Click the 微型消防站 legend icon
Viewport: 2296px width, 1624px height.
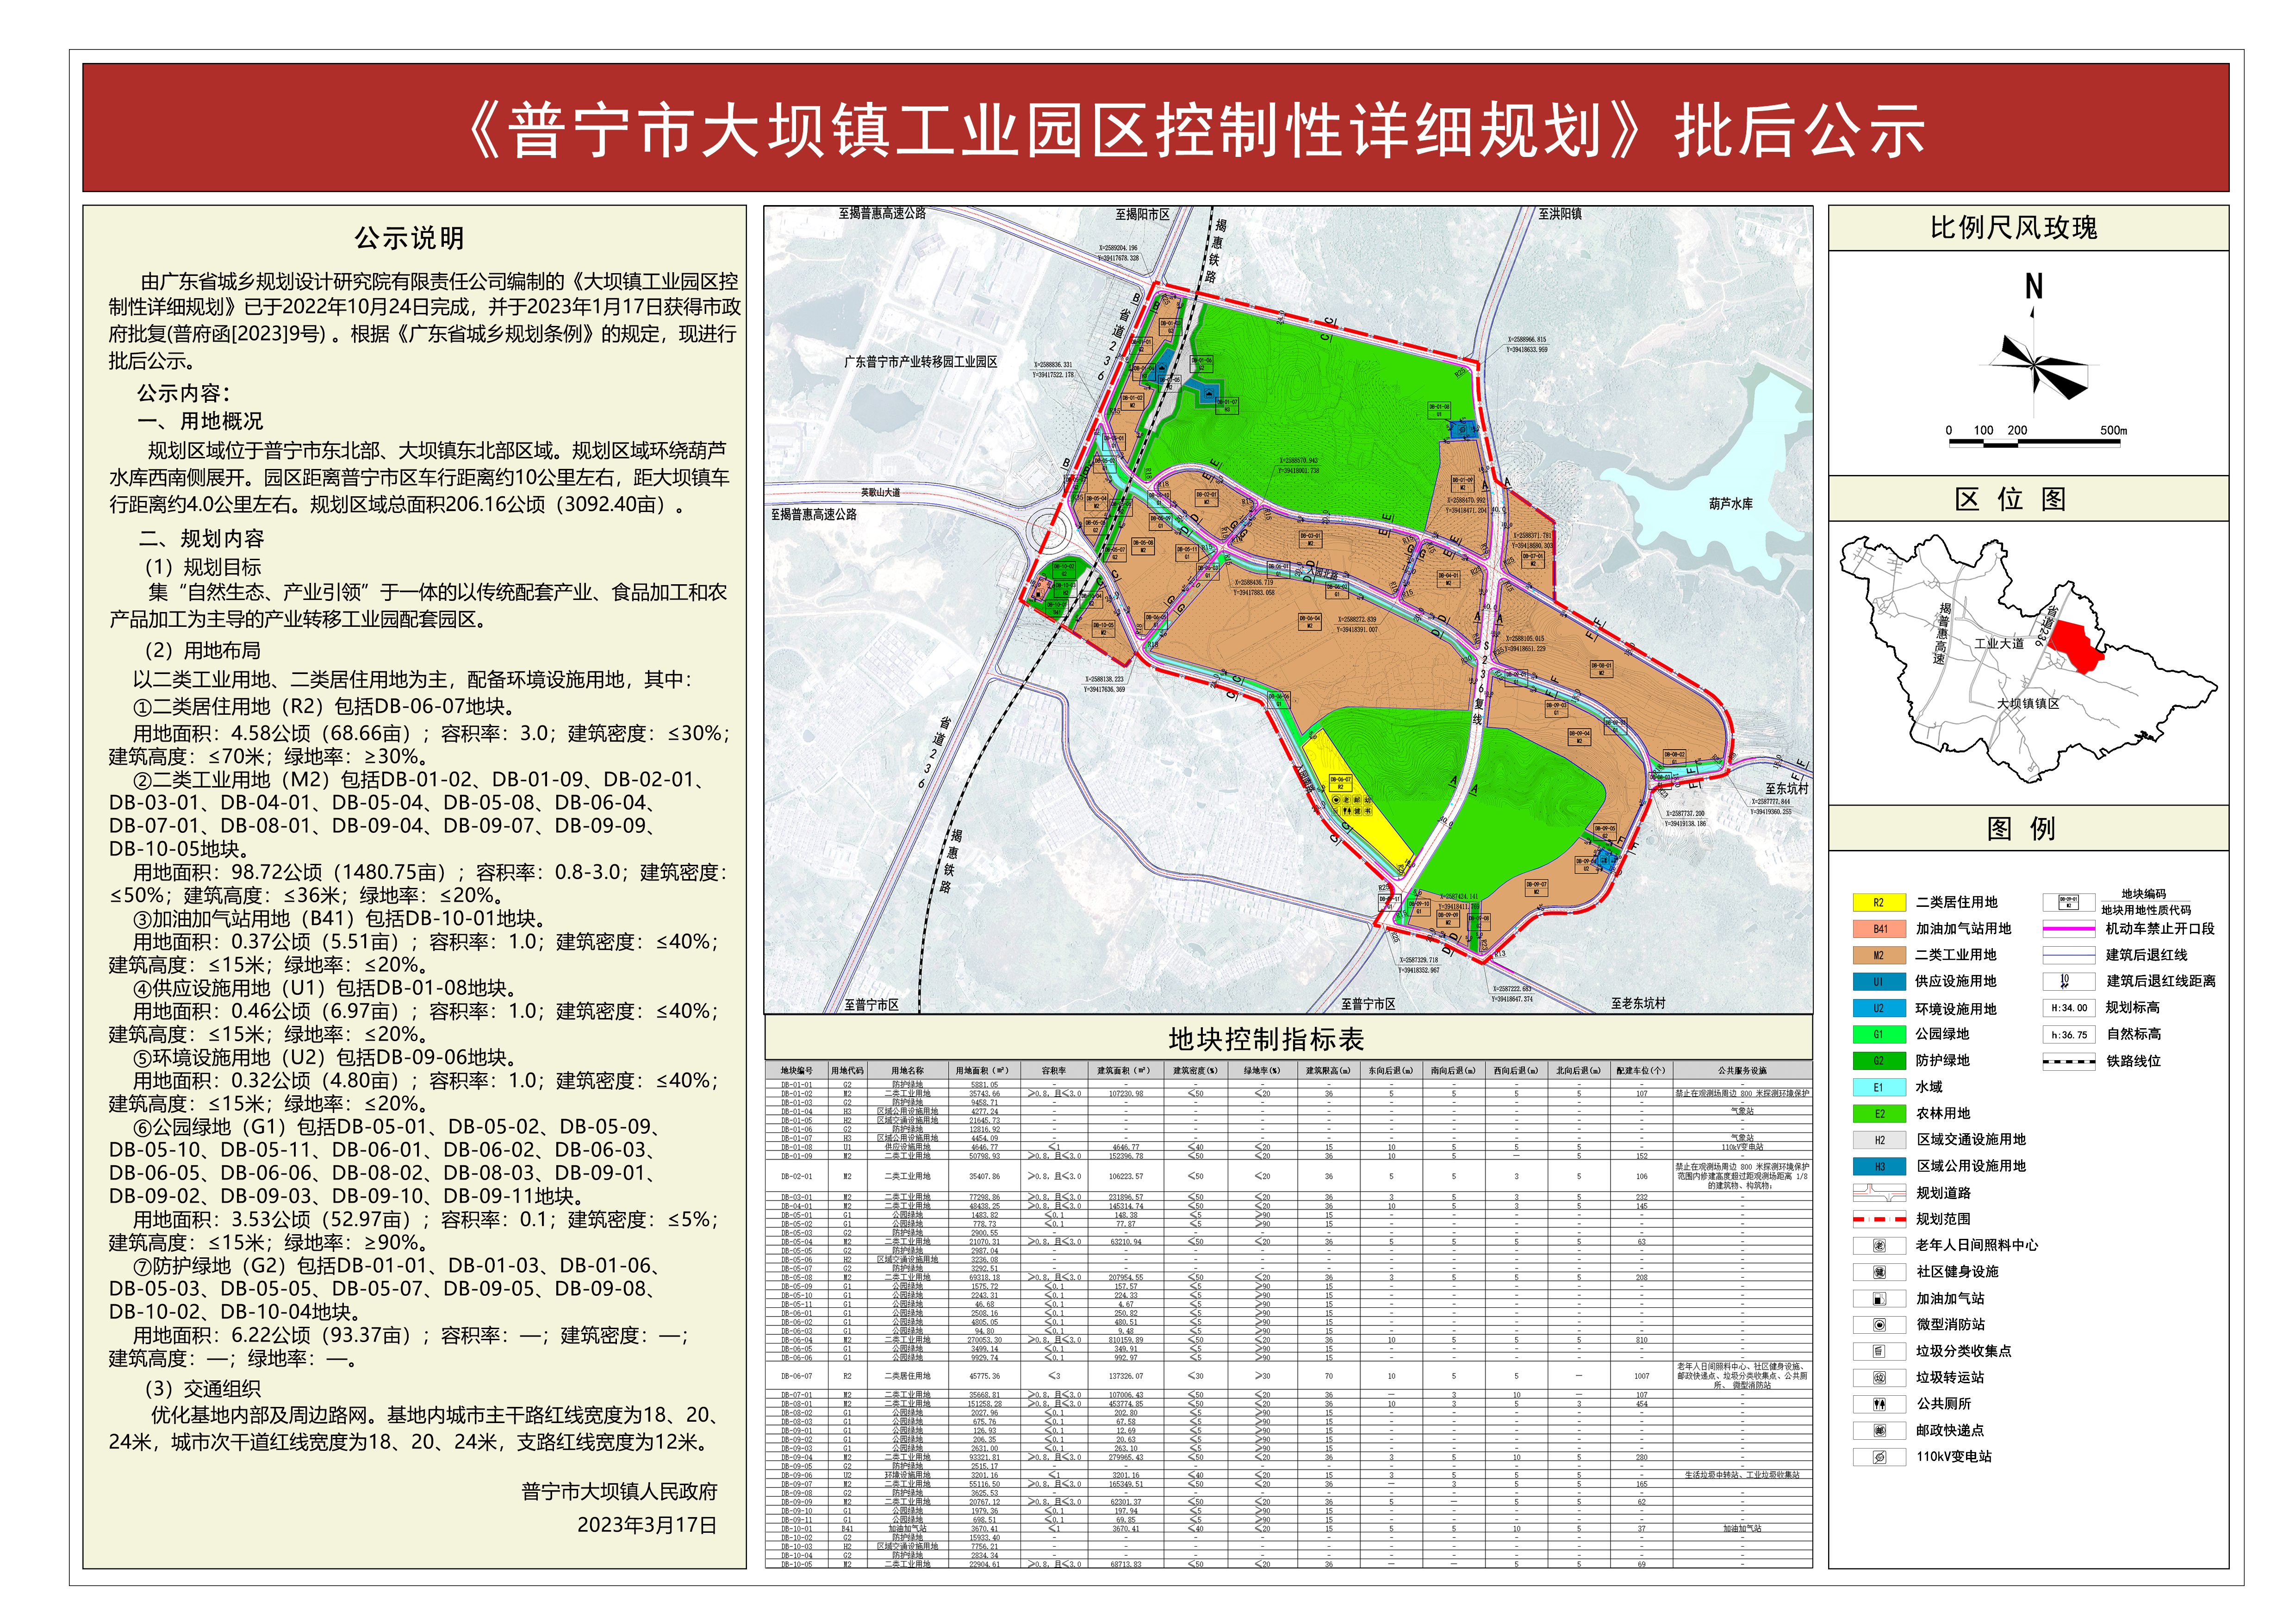click(1879, 1325)
